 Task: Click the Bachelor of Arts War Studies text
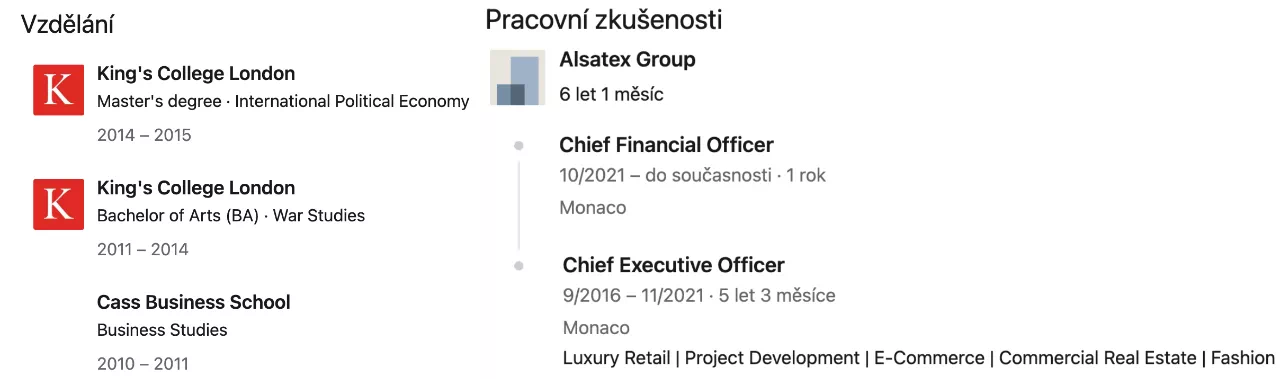[x=231, y=215]
